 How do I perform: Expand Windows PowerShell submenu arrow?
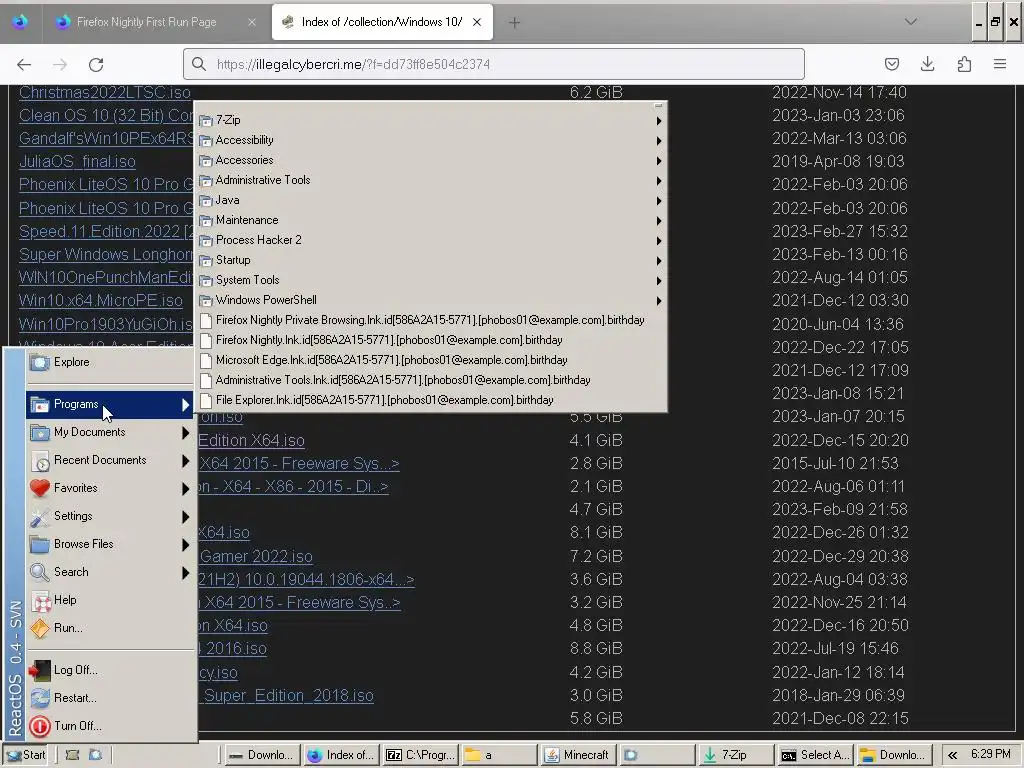pos(659,300)
